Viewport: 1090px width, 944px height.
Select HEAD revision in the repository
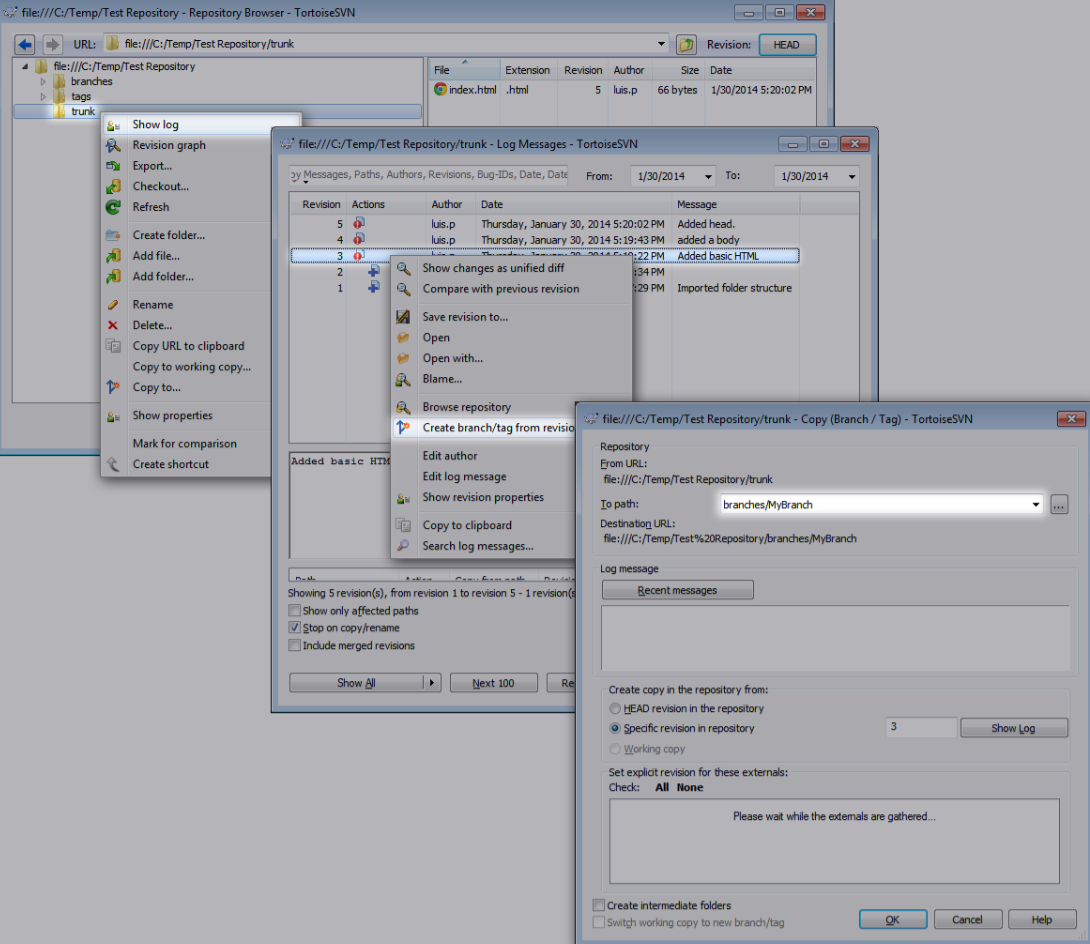[615, 708]
